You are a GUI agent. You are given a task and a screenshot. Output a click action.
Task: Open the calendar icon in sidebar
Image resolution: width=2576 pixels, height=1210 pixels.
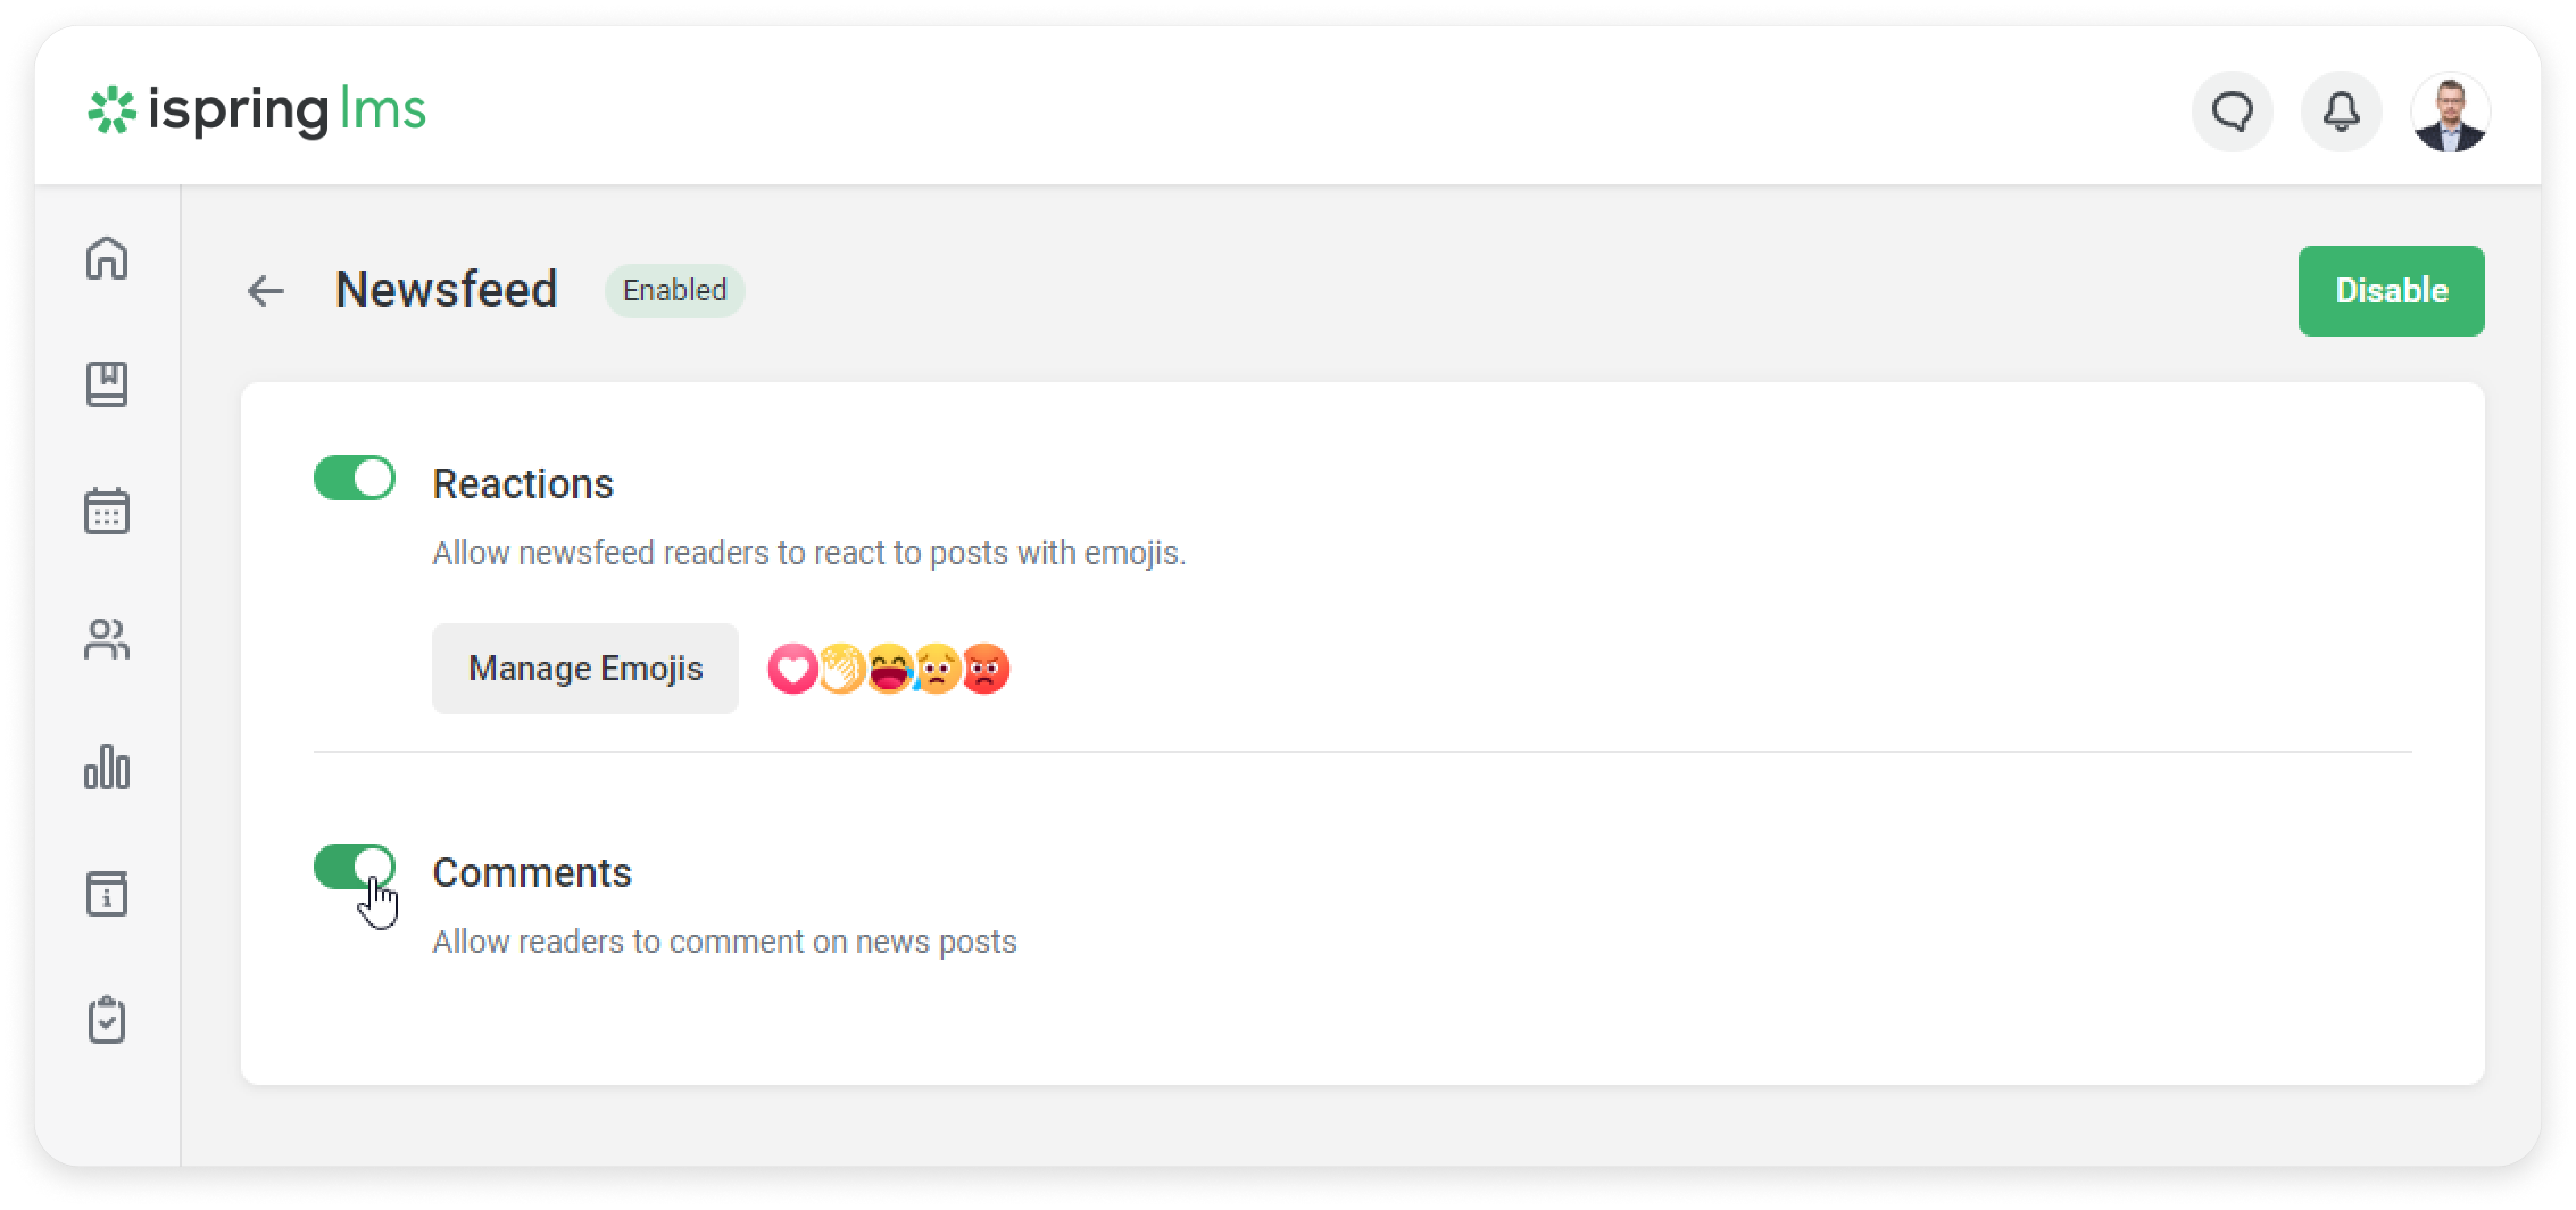(x=106, y=511)
